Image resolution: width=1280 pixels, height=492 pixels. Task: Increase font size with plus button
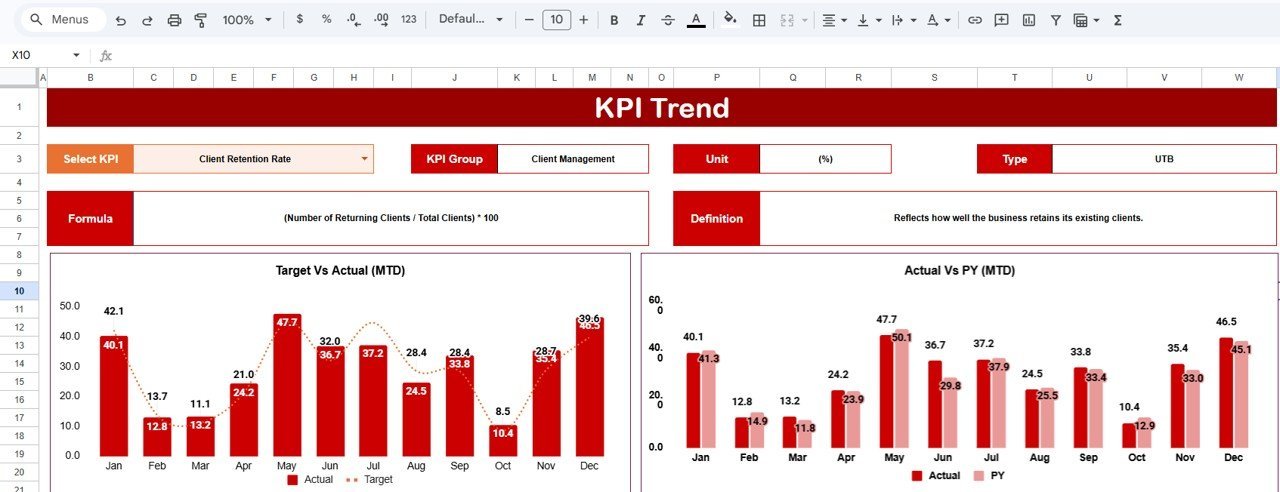click(x=584, y=20)
